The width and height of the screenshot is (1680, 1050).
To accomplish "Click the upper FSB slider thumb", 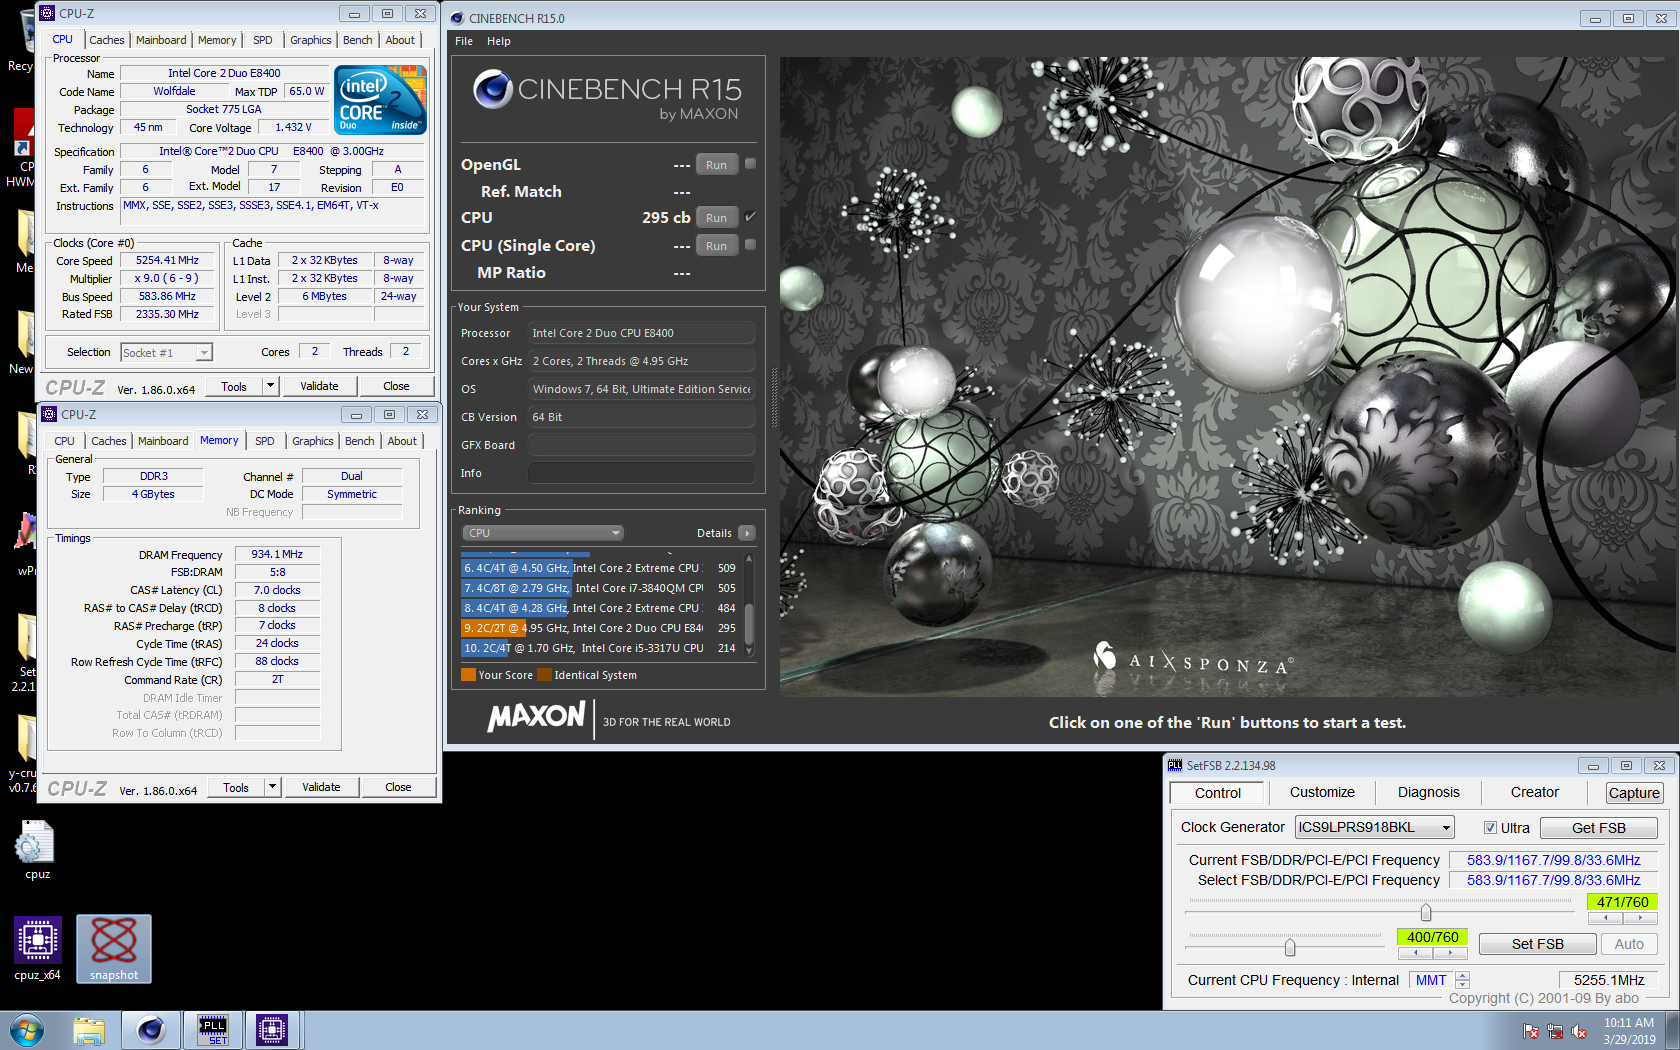I will (x=1426, y=912).
